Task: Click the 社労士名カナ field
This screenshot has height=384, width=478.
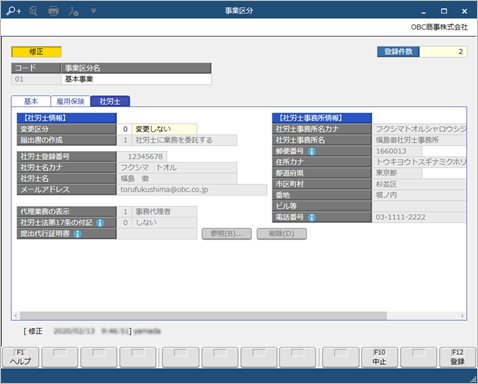Action: click(x=177, y=167)
